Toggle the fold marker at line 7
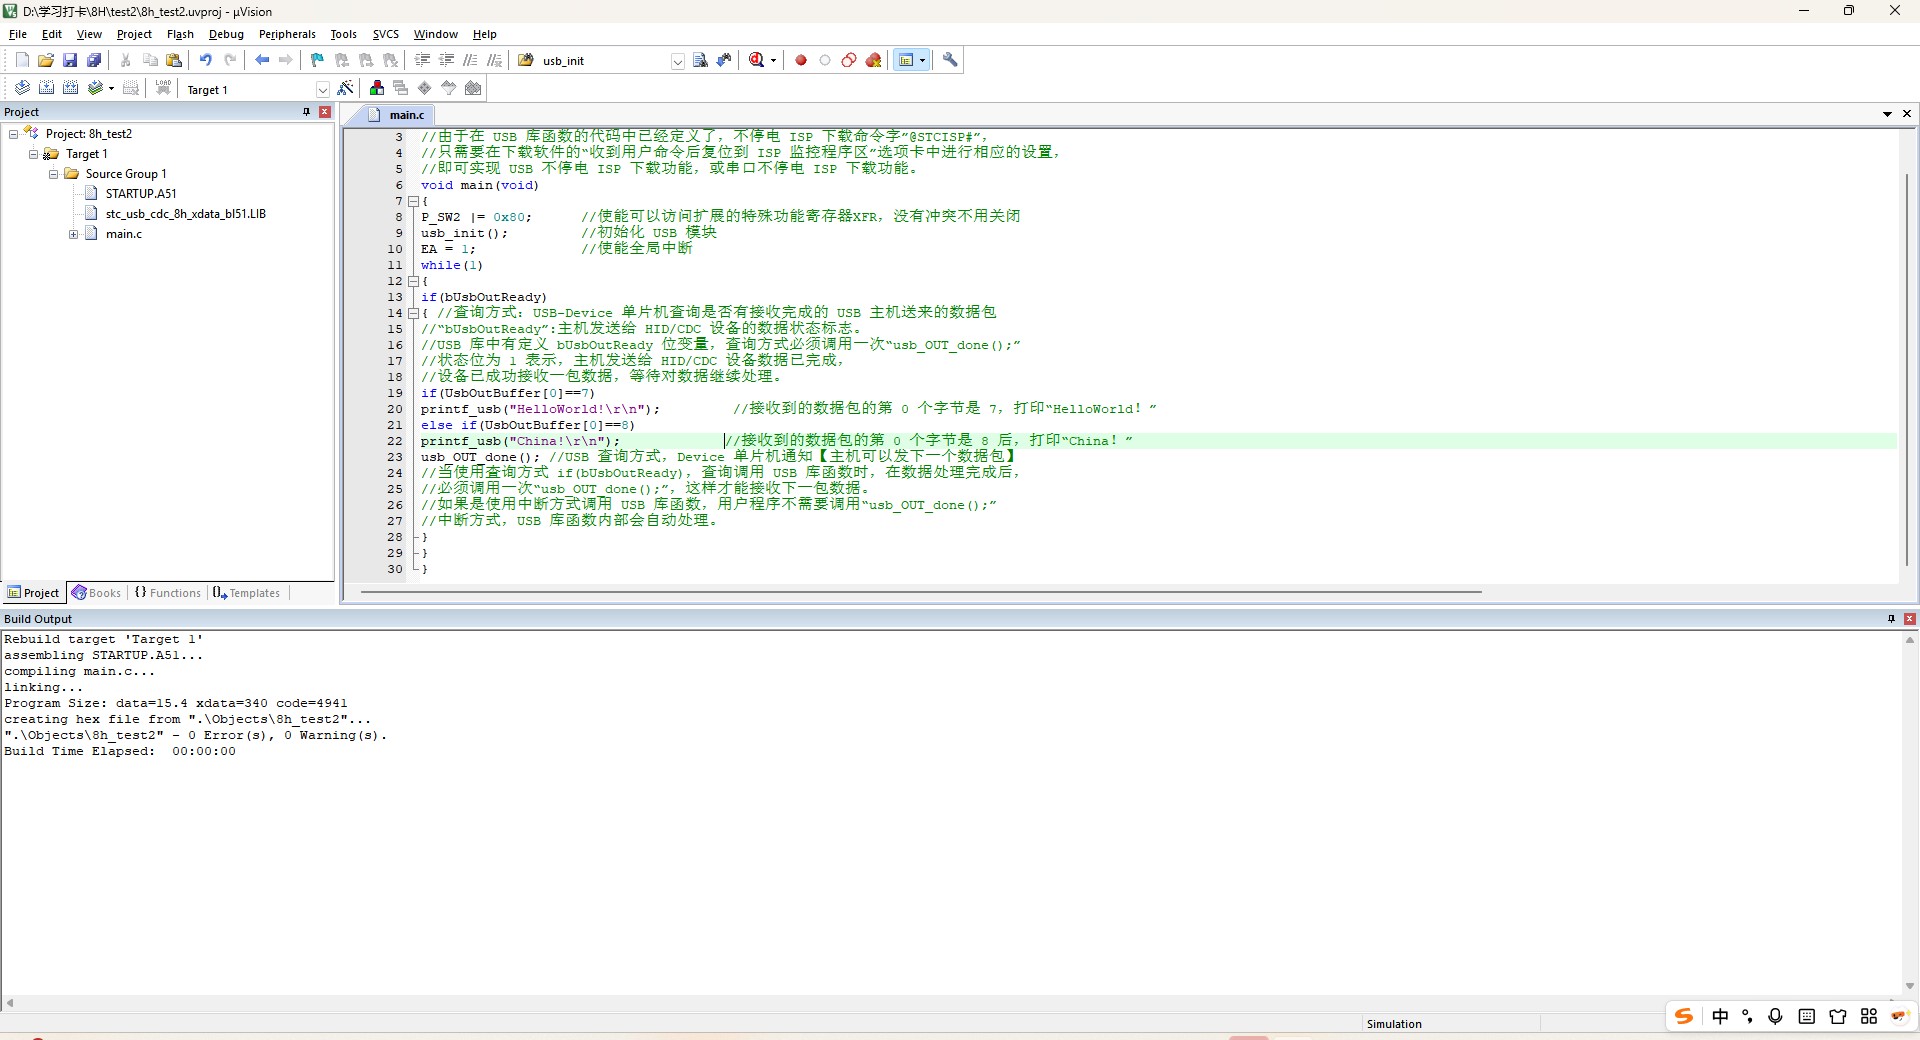This screenshot has width=1920, height=1040. coord(413,201)
